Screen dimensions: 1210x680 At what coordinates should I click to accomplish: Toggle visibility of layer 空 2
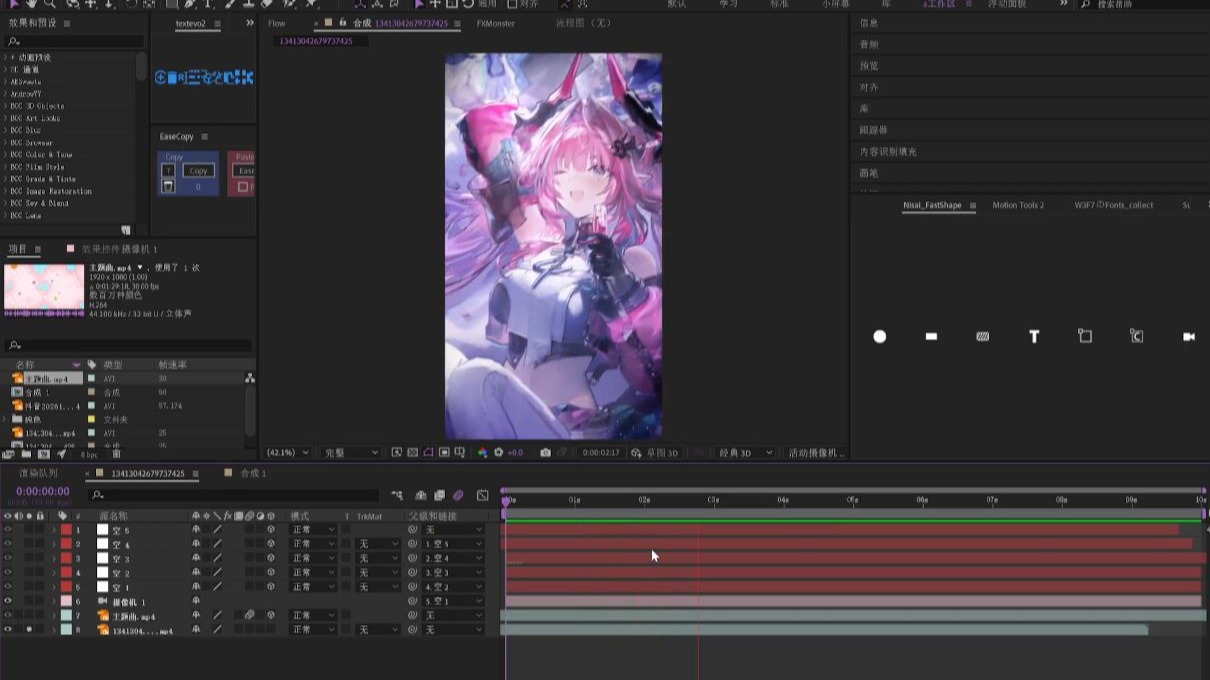(x=8, y=573)
